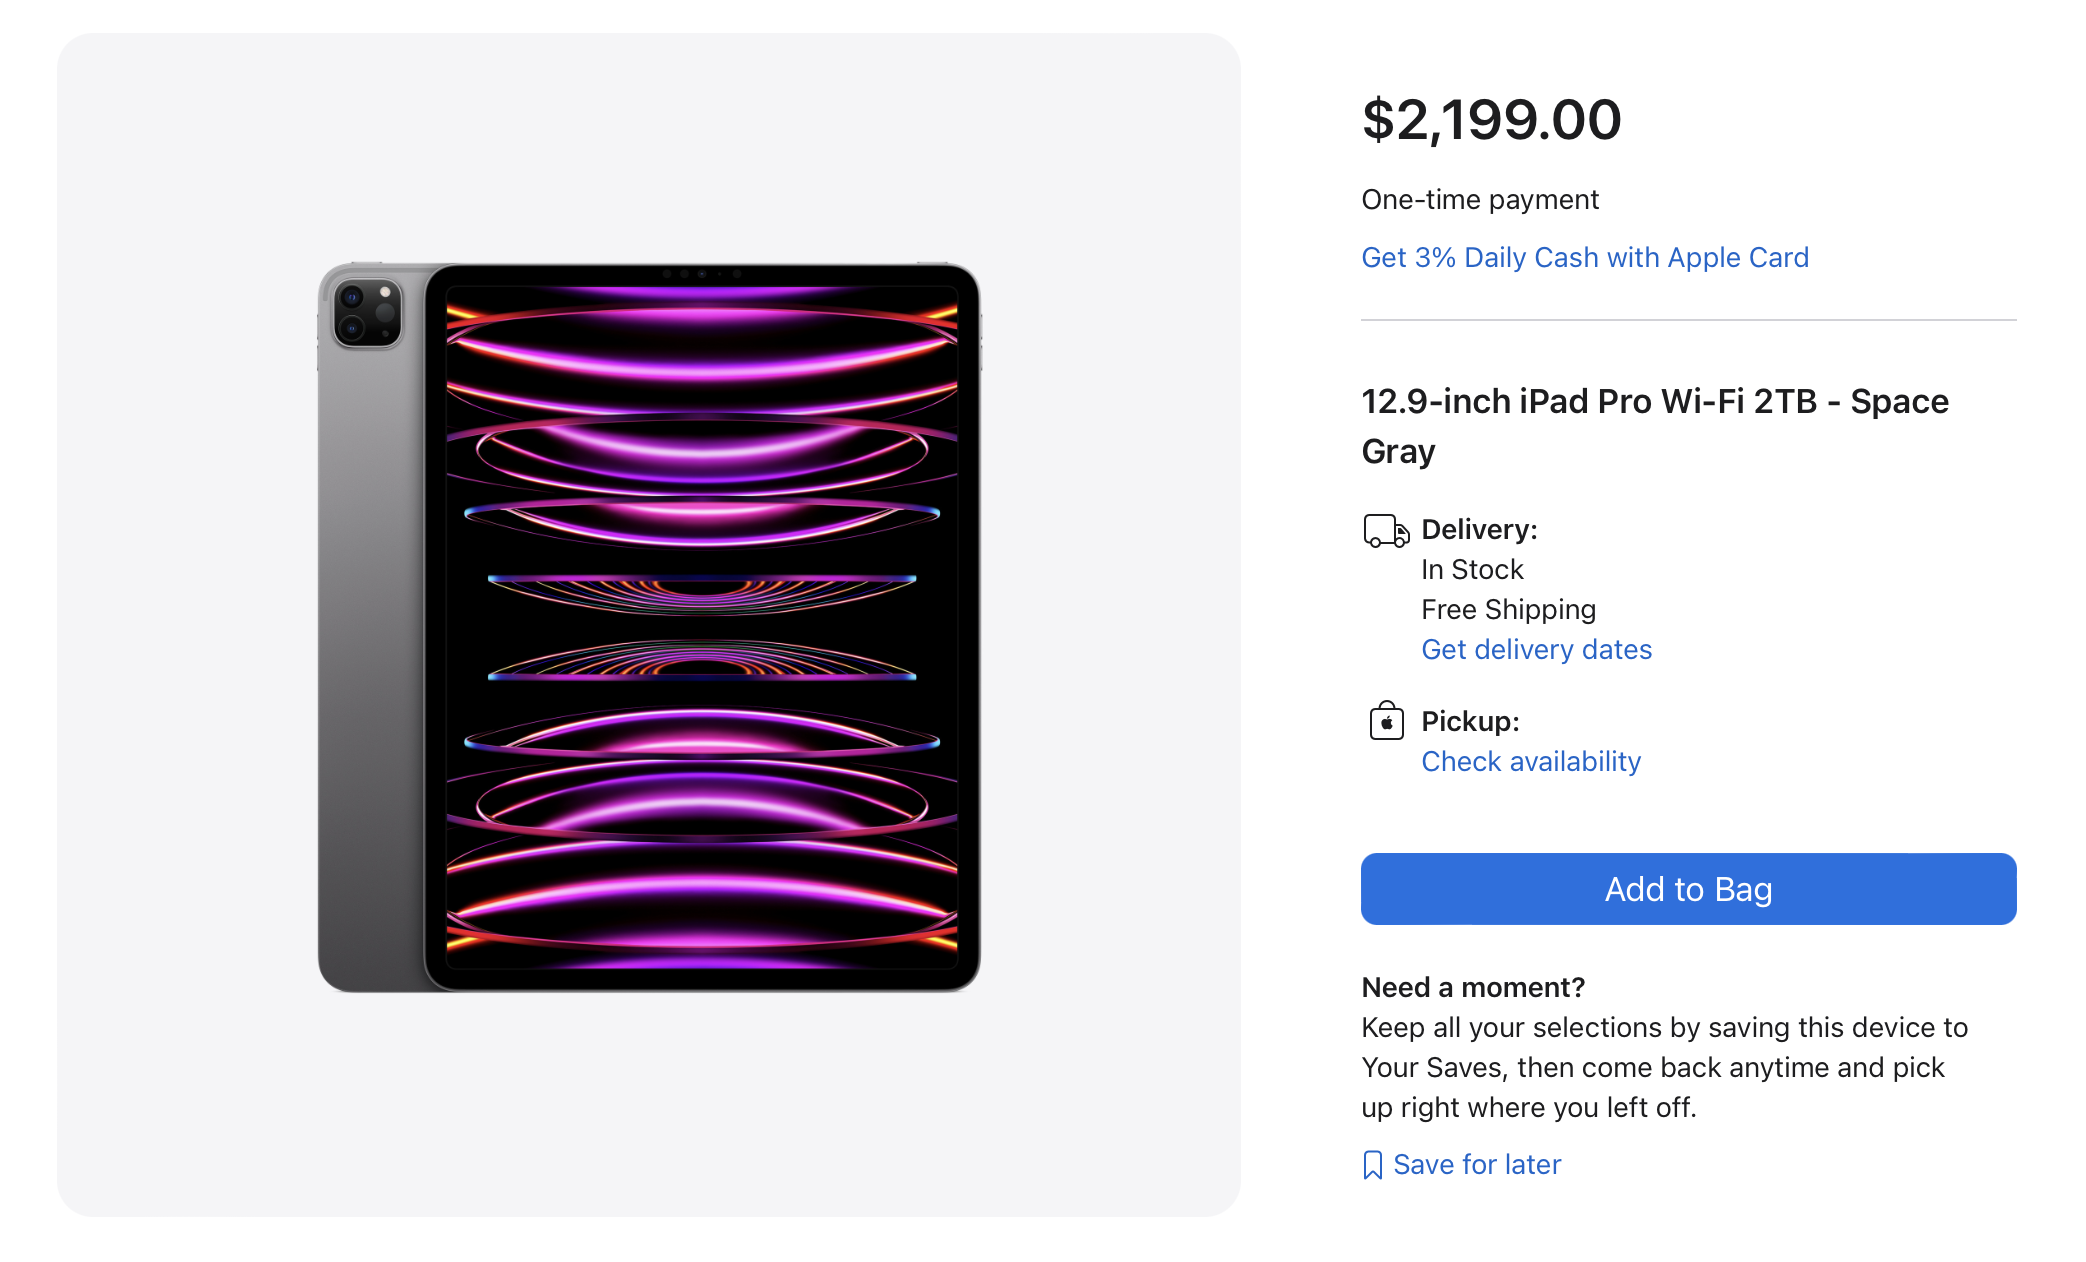Click the iPad rear camera module

pos(367,313)
